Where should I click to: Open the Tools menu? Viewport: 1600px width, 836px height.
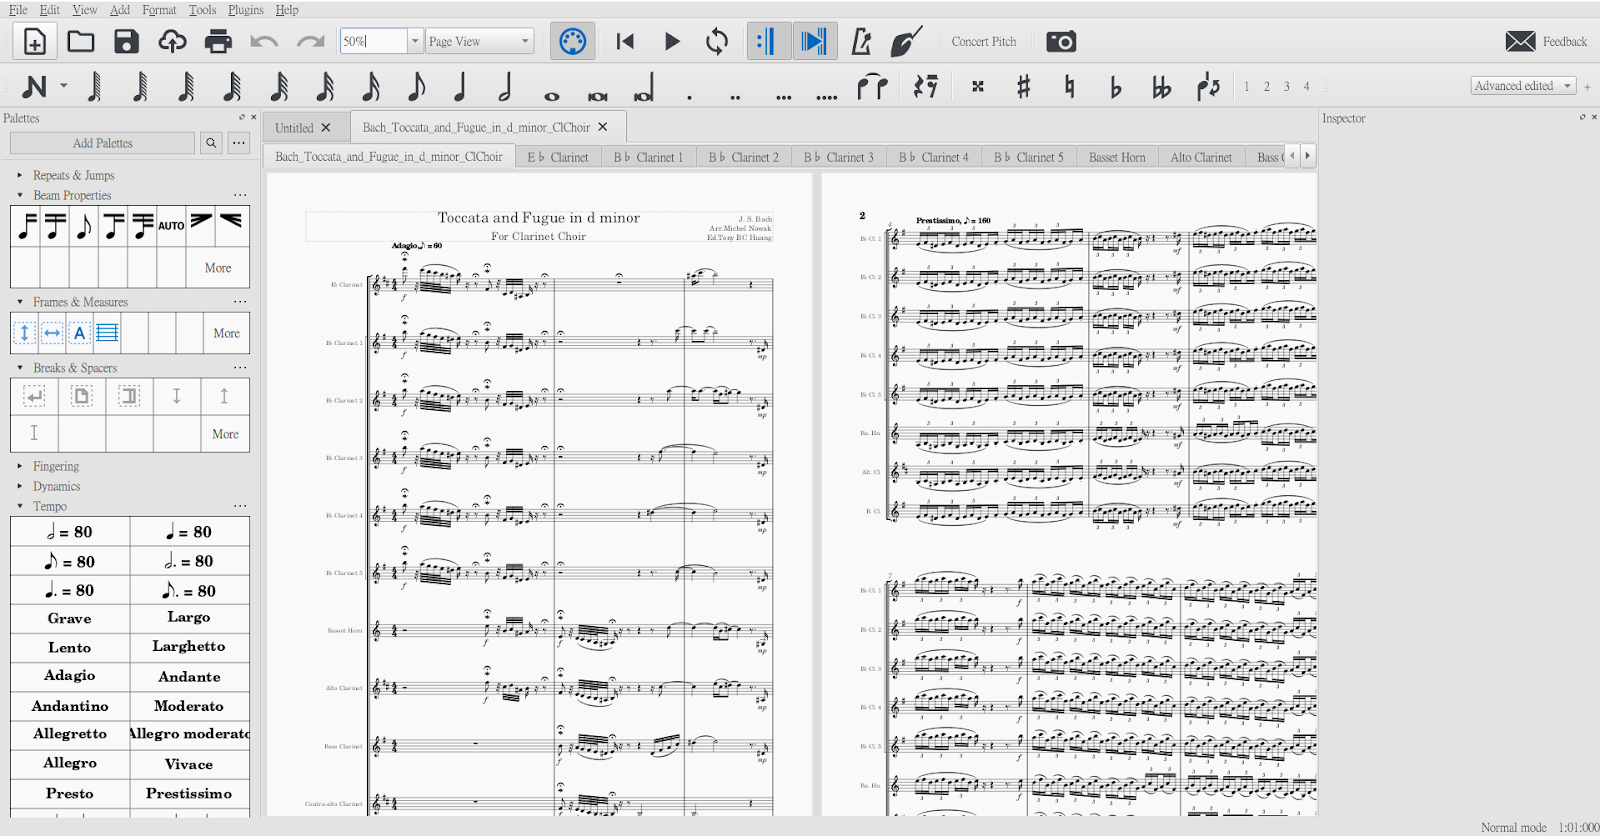[202, 10]
